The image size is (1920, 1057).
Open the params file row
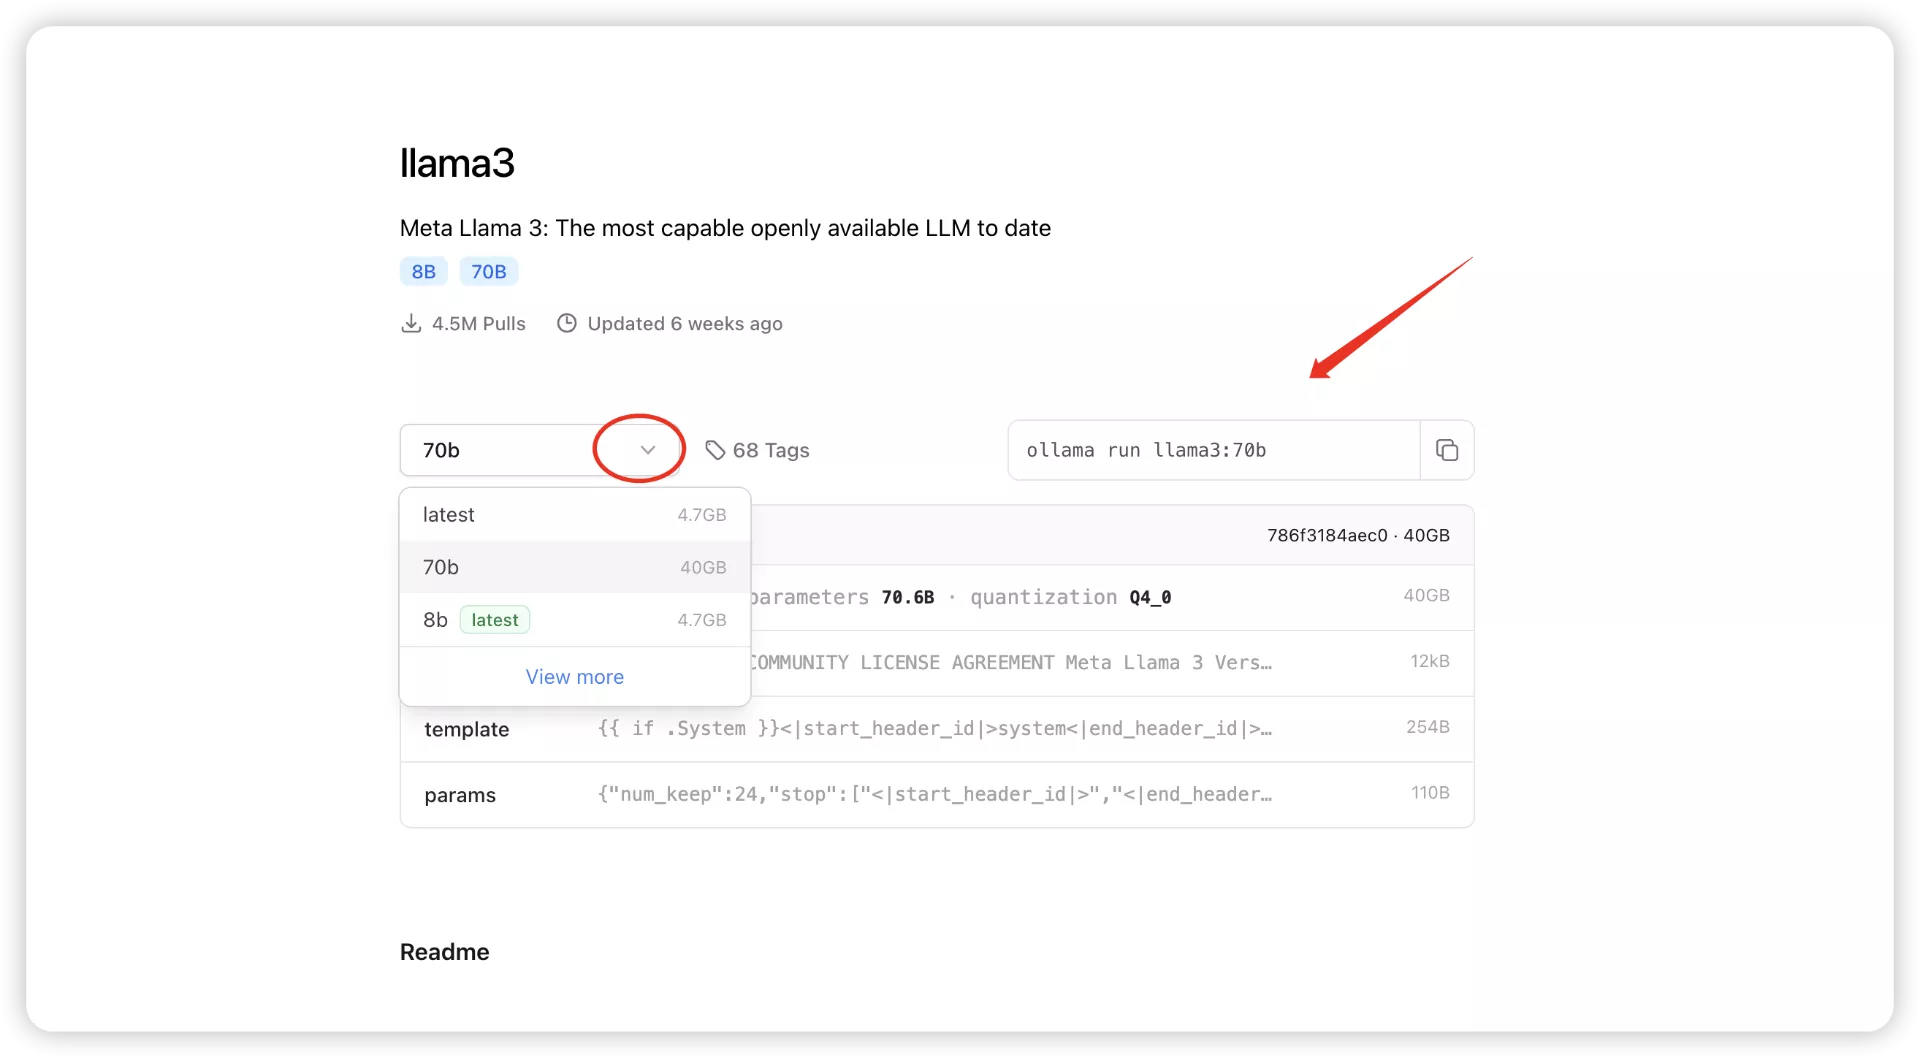click(x=937, y=795)
